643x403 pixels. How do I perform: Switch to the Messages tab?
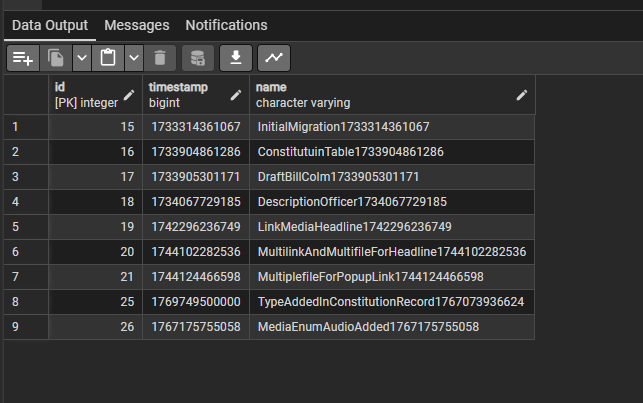137,25
